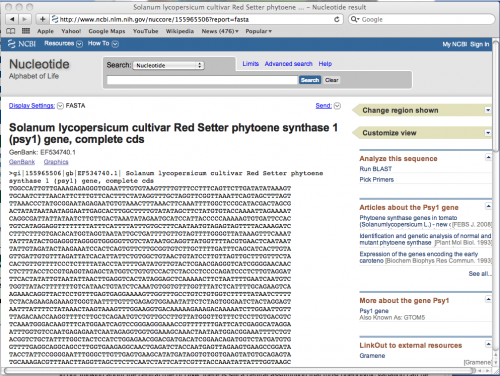This screenshot has height=376, width=500.
Task: Open the Display Settings link
Action: (x=32, y=106)
